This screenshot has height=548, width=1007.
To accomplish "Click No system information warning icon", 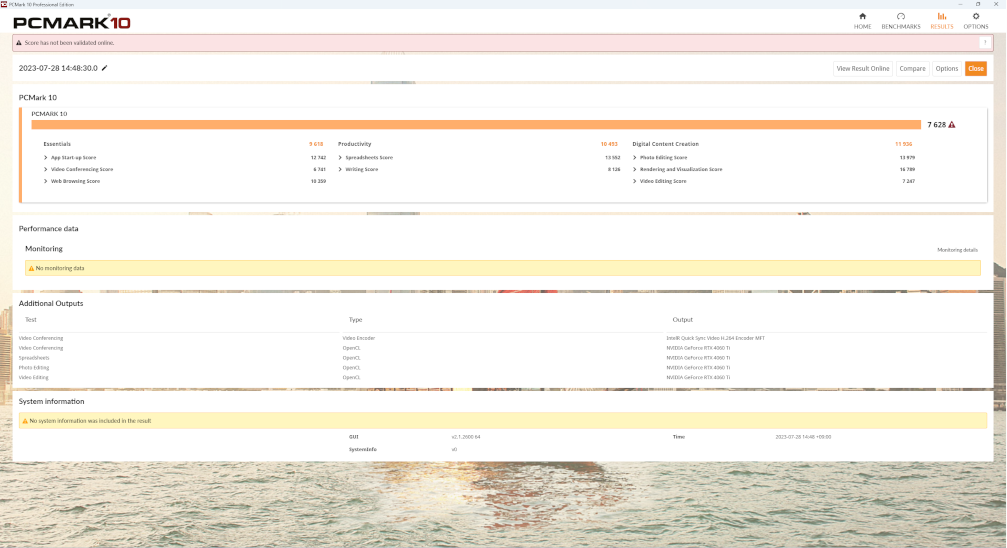I will [x=25, y=421].
